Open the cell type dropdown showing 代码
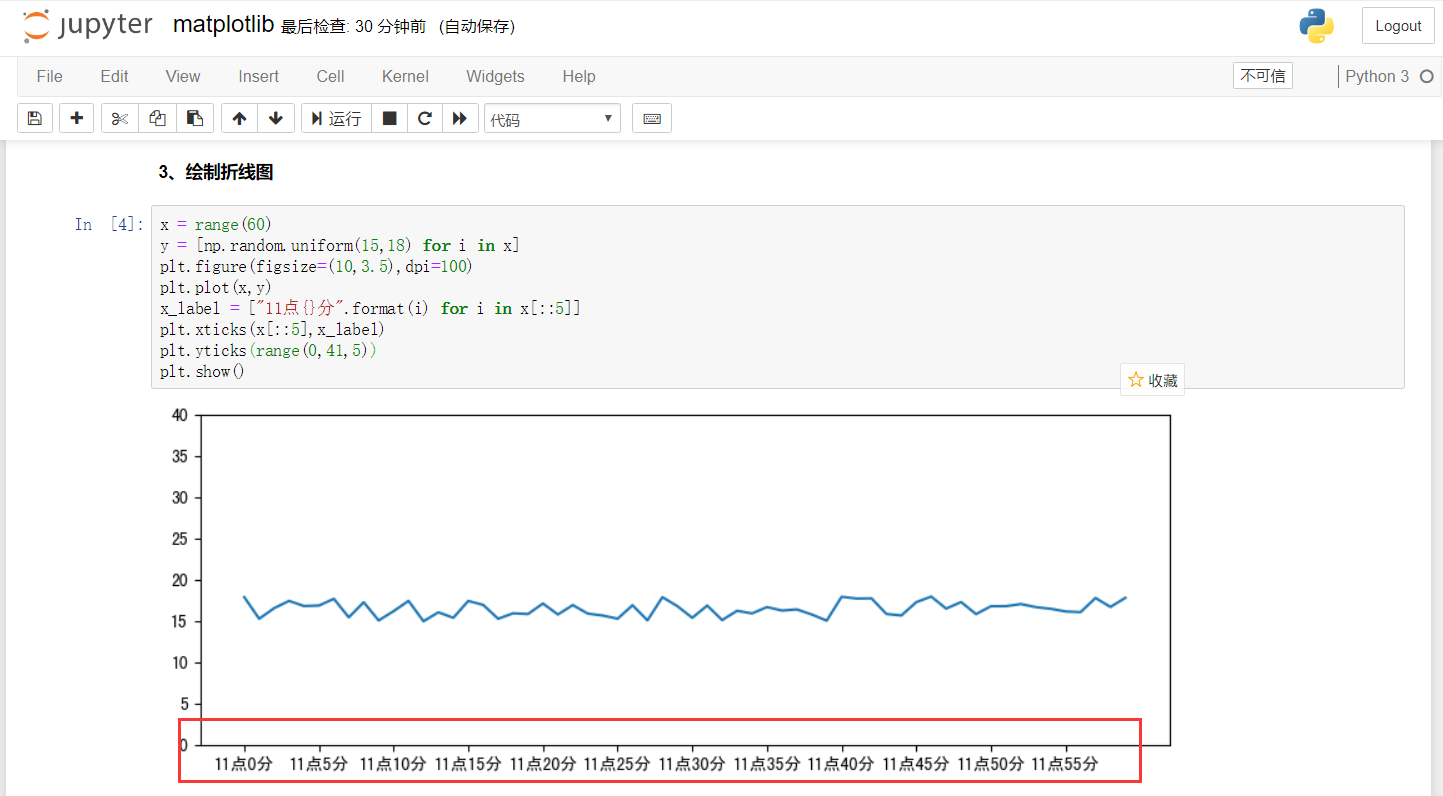The width and height of the screenshot is (1443, 796). (552, 117)
